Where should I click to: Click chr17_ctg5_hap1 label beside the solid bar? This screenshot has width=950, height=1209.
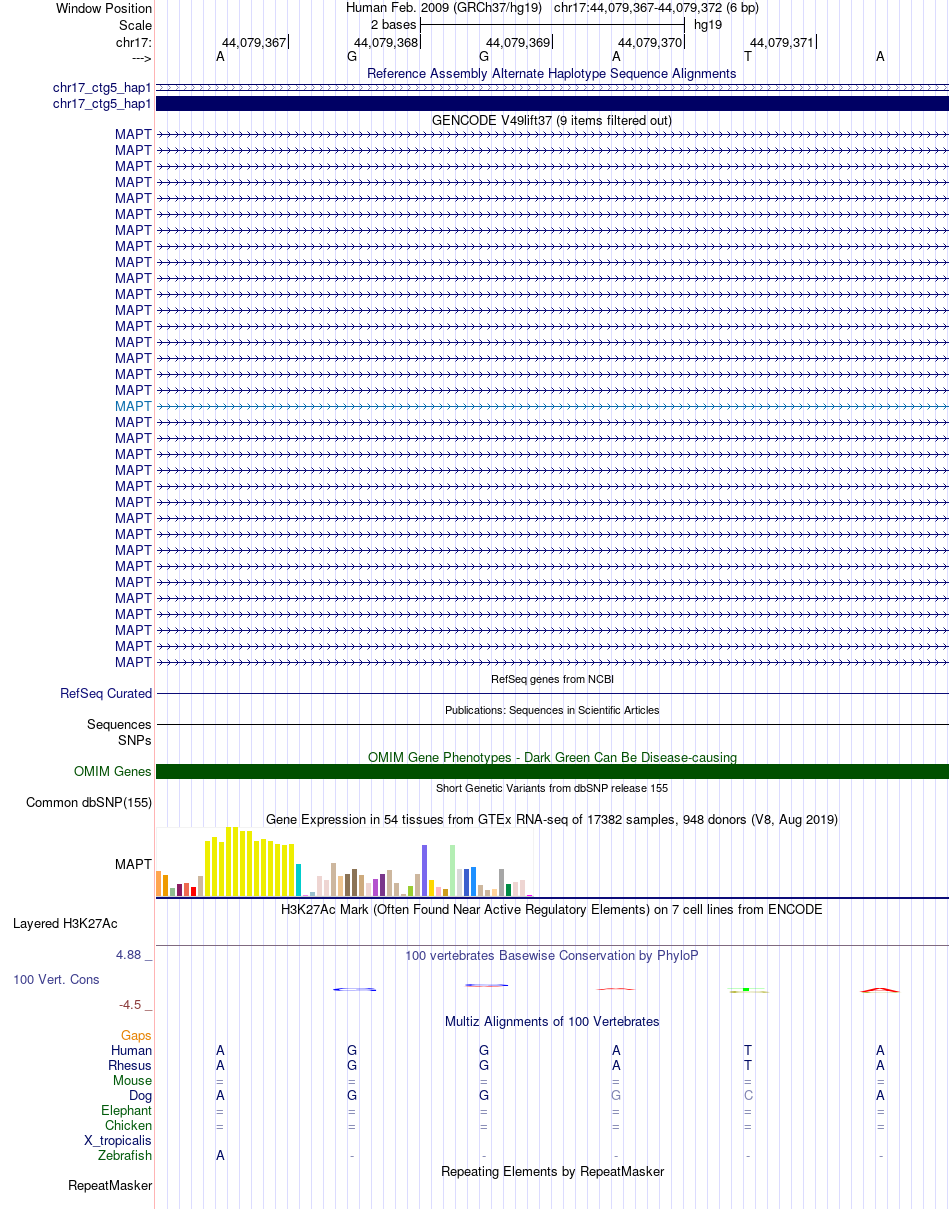pyautogui.click(x=102, y=104)
